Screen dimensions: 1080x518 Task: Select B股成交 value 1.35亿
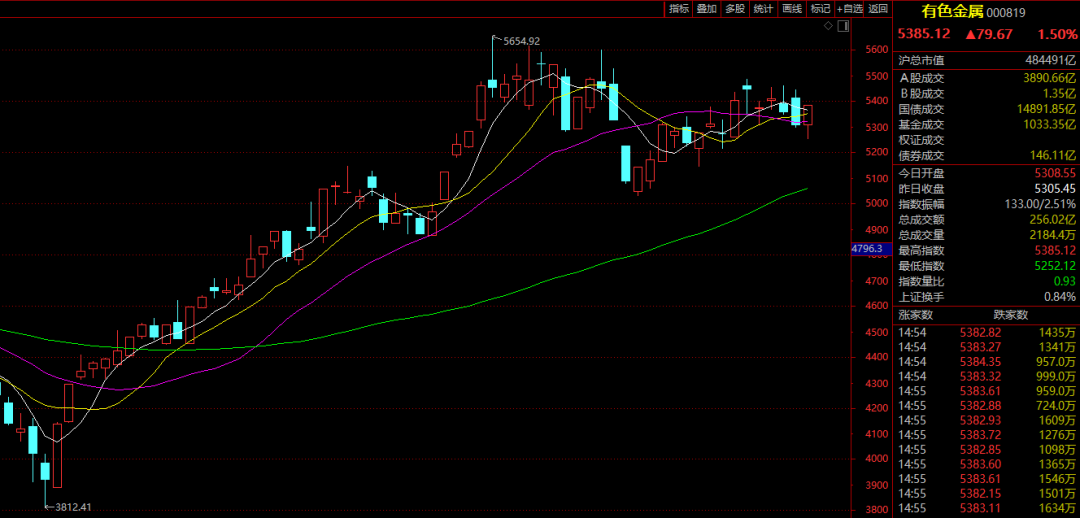[x=1058, y=93]
